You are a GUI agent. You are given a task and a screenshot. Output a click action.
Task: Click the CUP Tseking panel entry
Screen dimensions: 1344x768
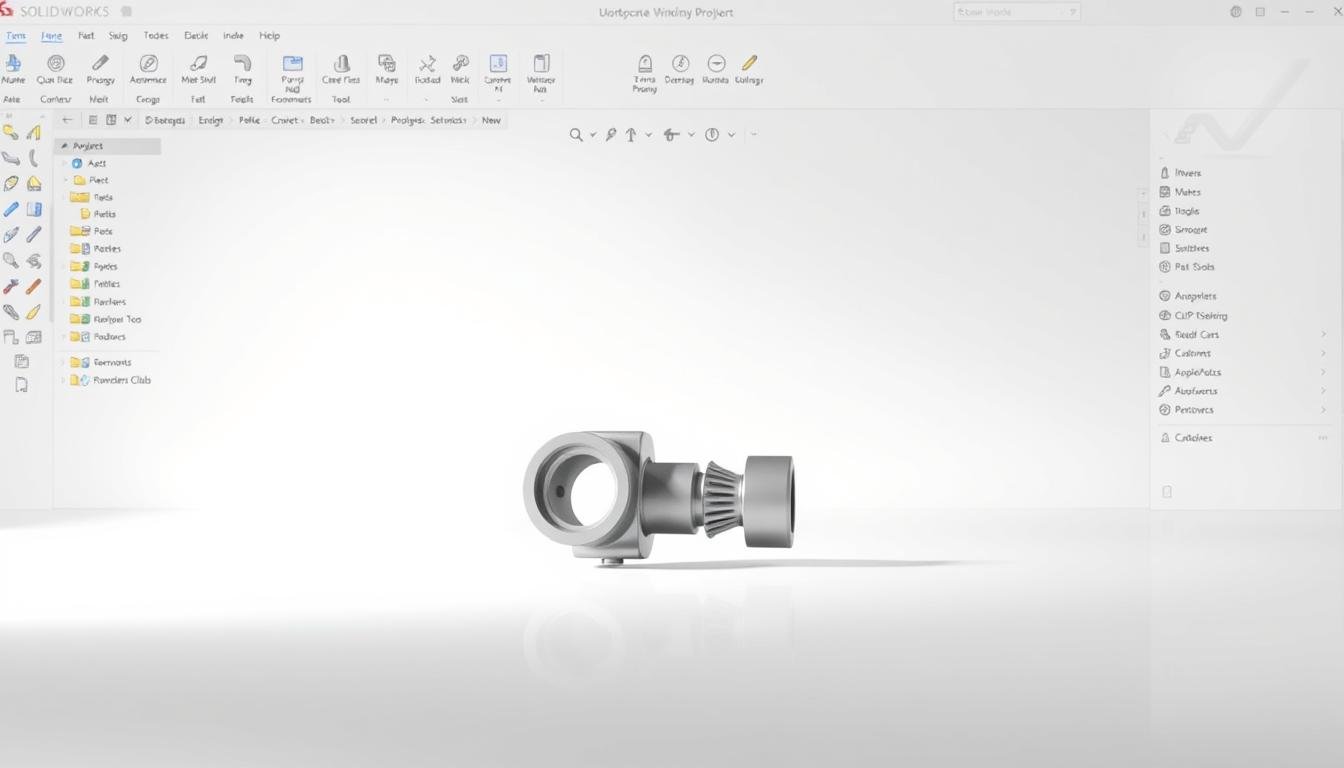click(1200, 316)
